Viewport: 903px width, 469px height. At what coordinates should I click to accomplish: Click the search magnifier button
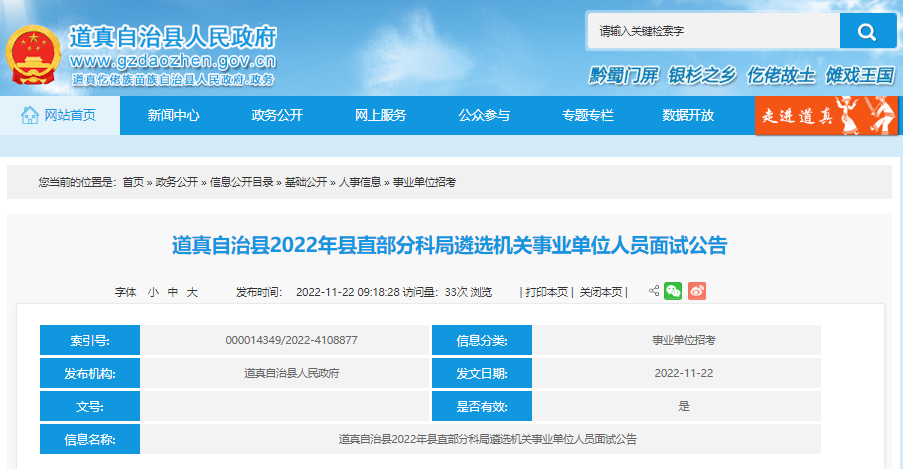867,31
